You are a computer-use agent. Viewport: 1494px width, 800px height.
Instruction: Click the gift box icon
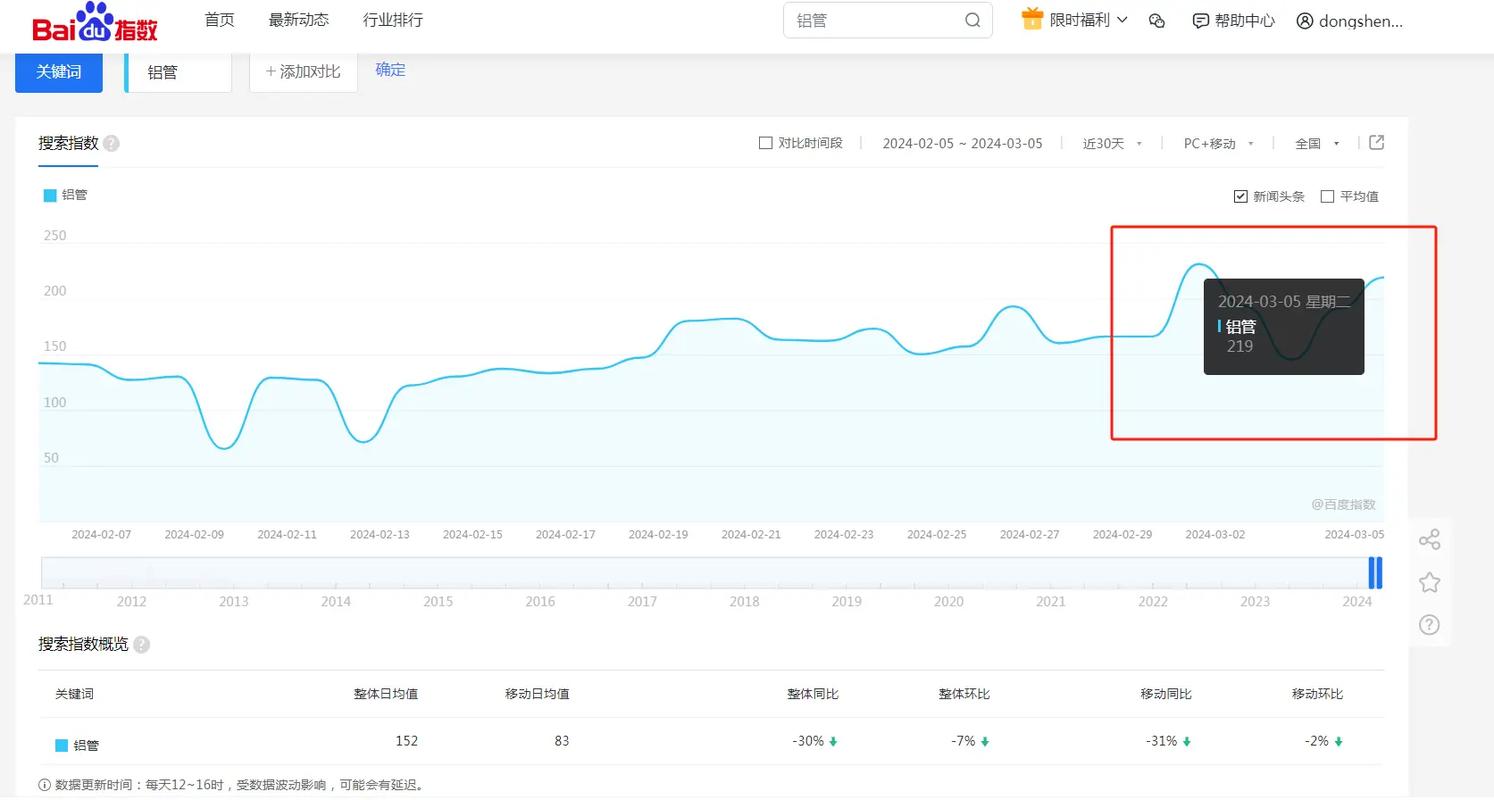[1032, 19]
